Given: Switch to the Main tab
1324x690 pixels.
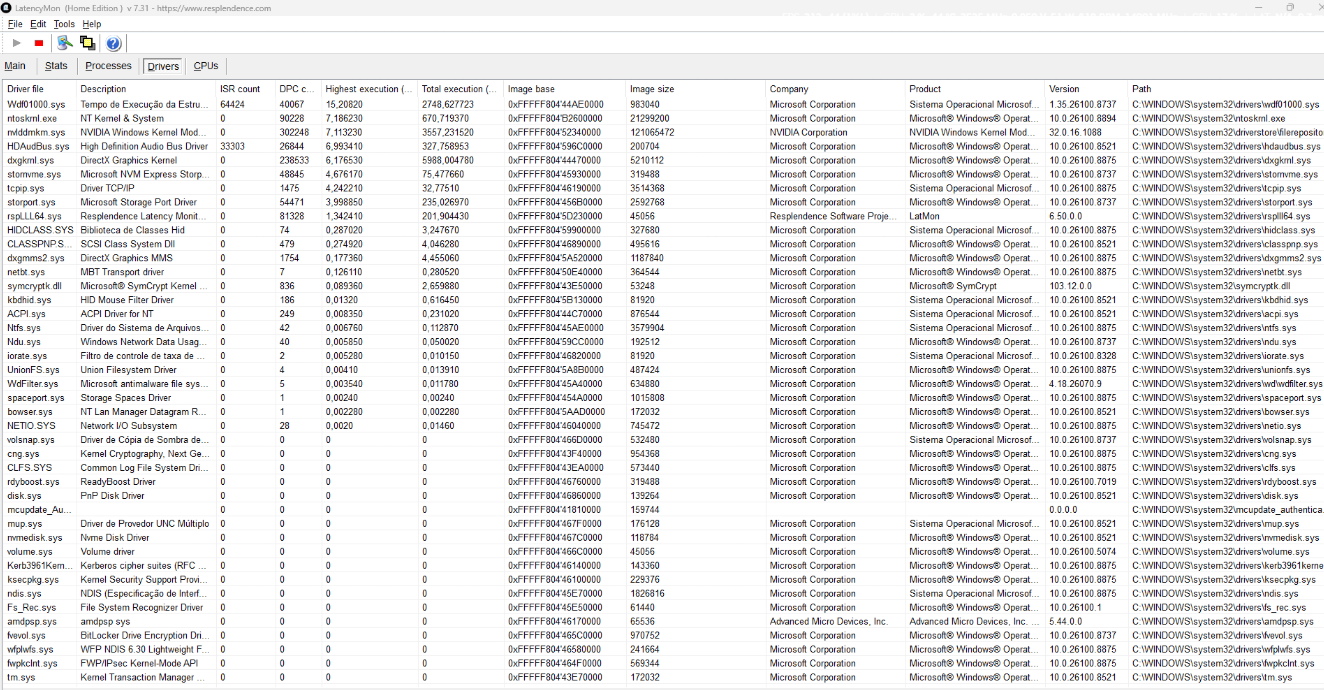Looking at the screenshot, I should click(x=15, y=66).
